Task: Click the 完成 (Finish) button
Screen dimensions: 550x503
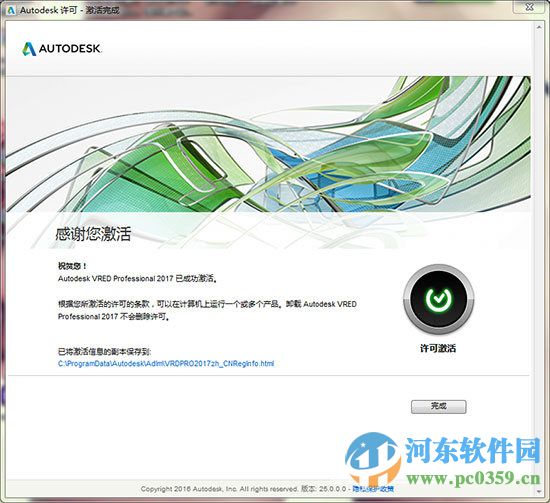Action: [438, 407]
